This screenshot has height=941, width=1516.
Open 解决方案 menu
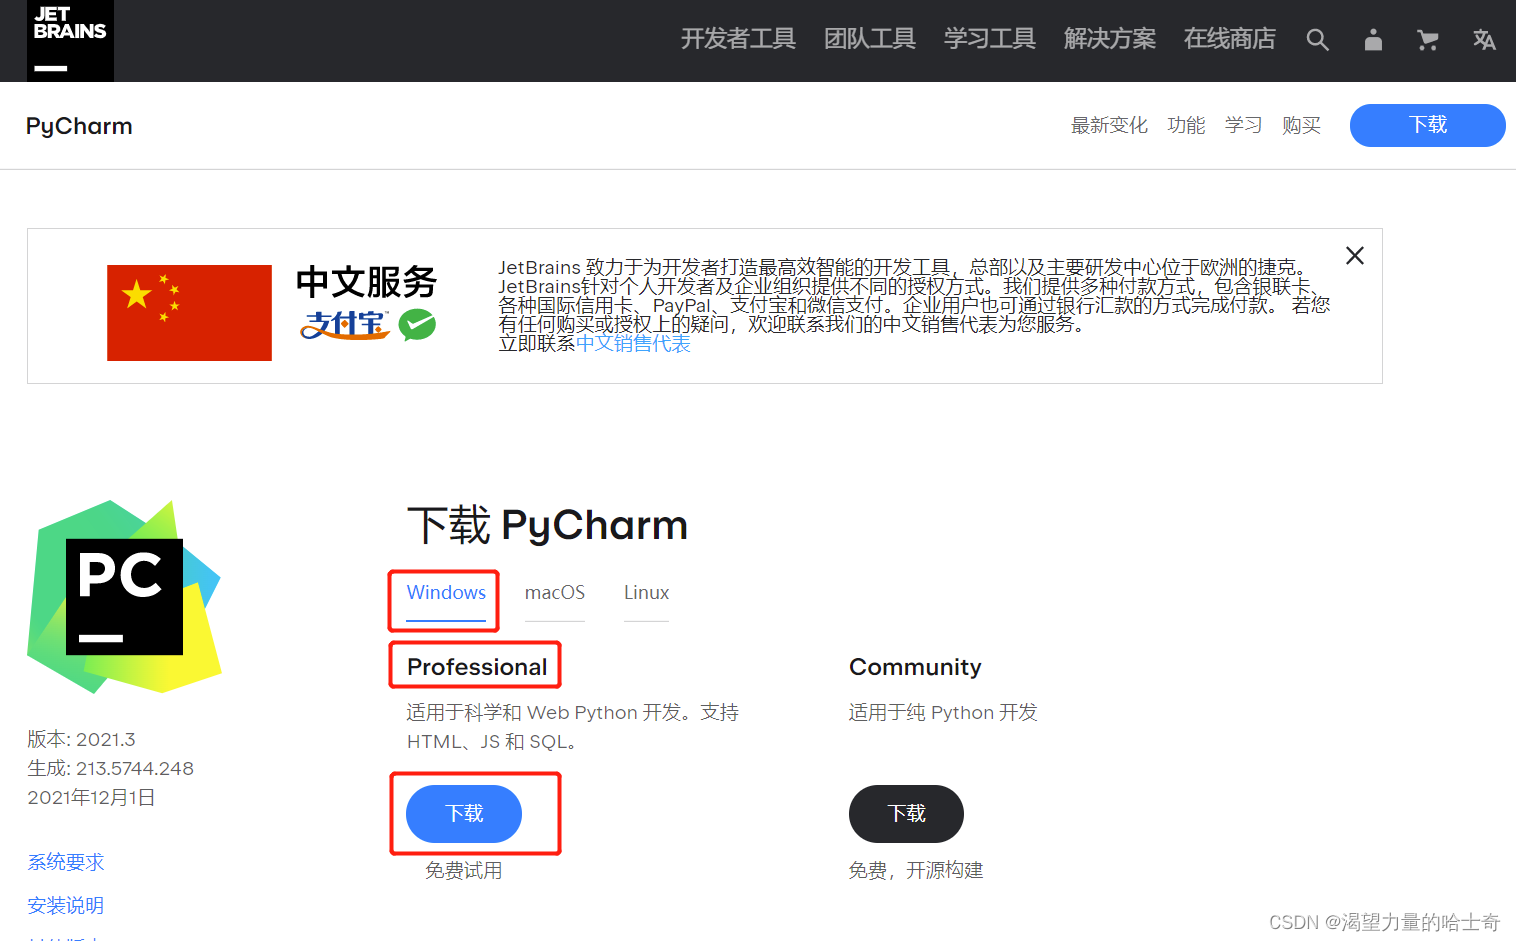pos(1109,39)
